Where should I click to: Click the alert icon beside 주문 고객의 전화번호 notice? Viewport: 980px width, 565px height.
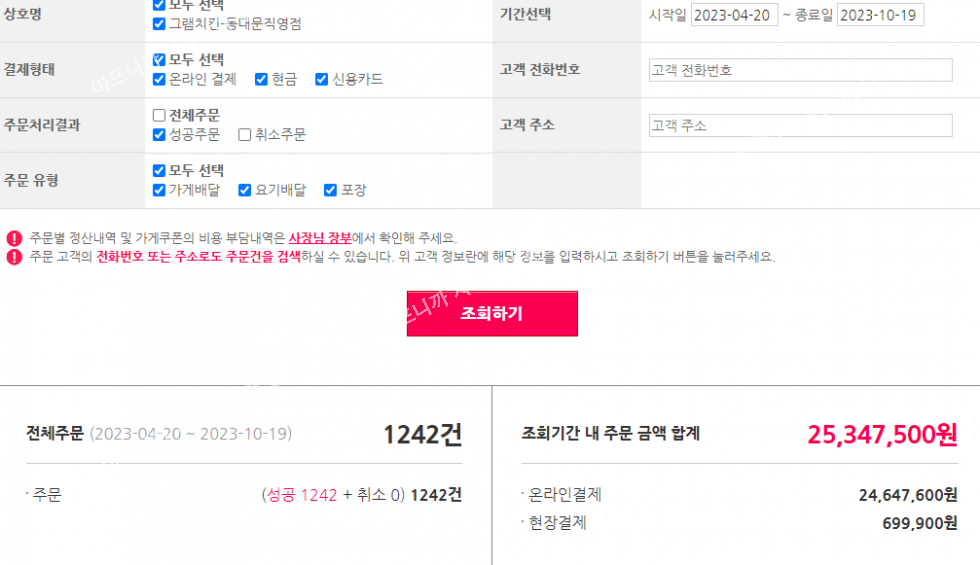point(14,257)
